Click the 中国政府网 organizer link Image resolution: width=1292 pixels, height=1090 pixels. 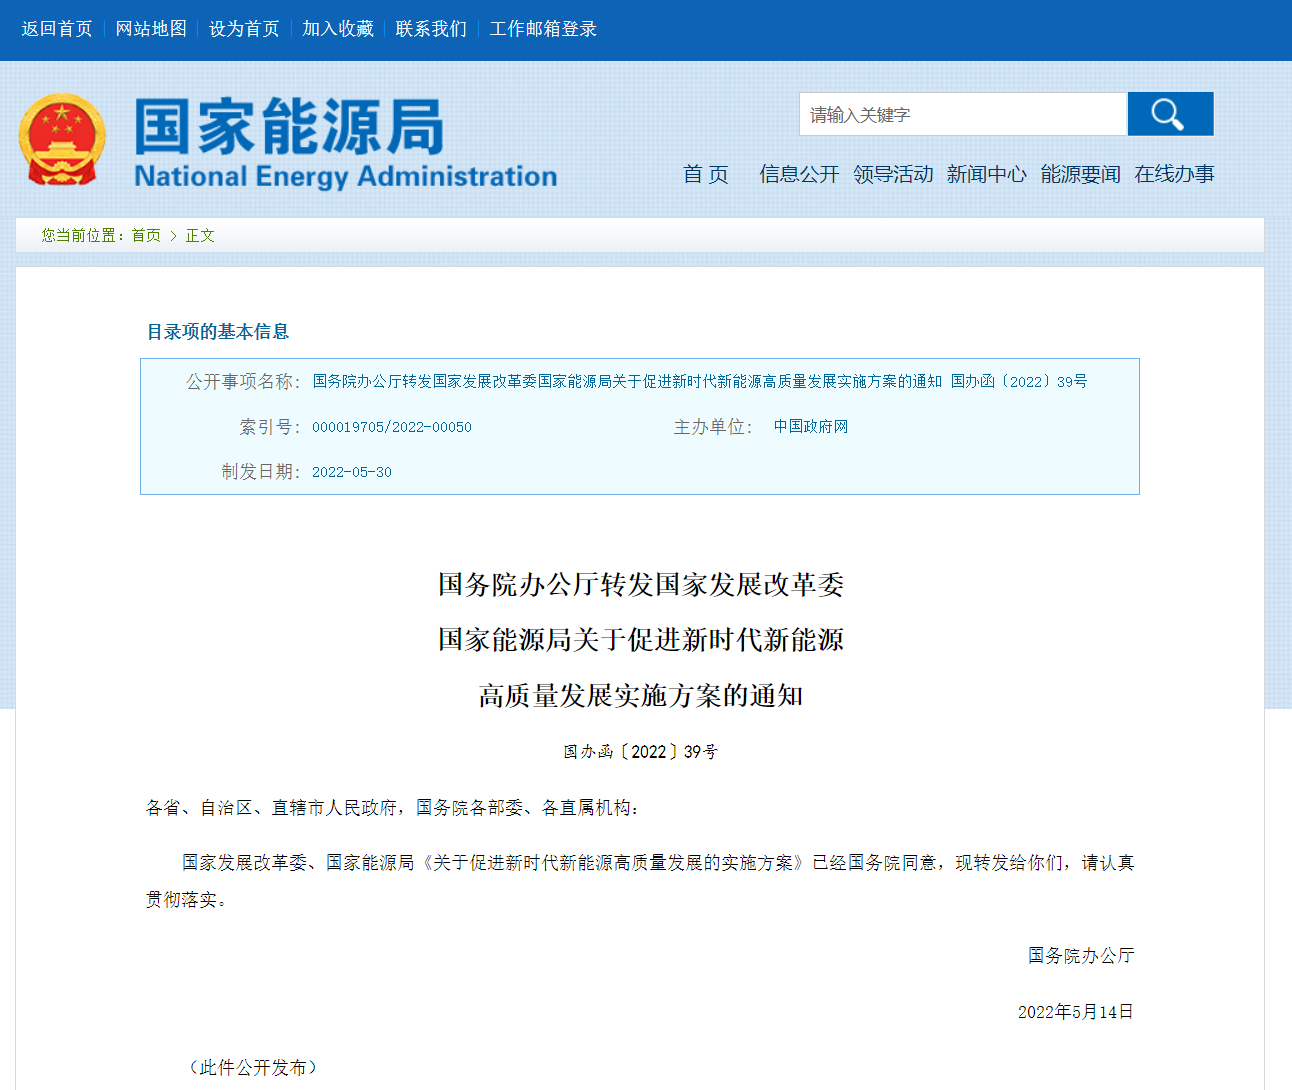click(x=810, y=426)
